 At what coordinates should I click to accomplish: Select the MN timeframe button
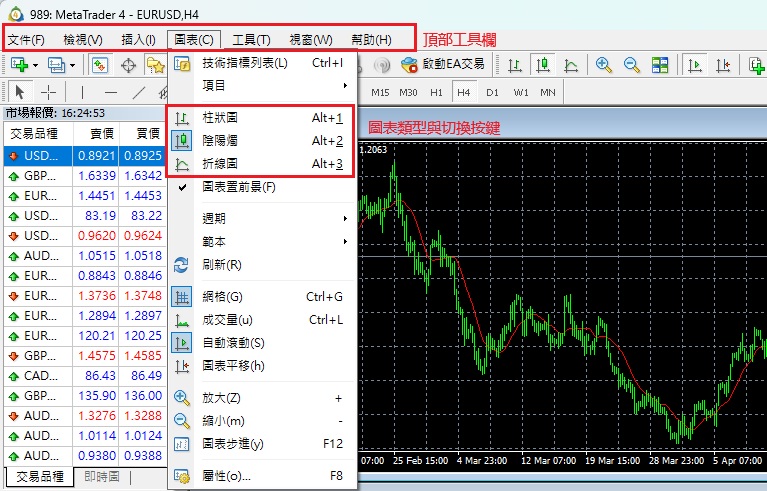(548, 92)
